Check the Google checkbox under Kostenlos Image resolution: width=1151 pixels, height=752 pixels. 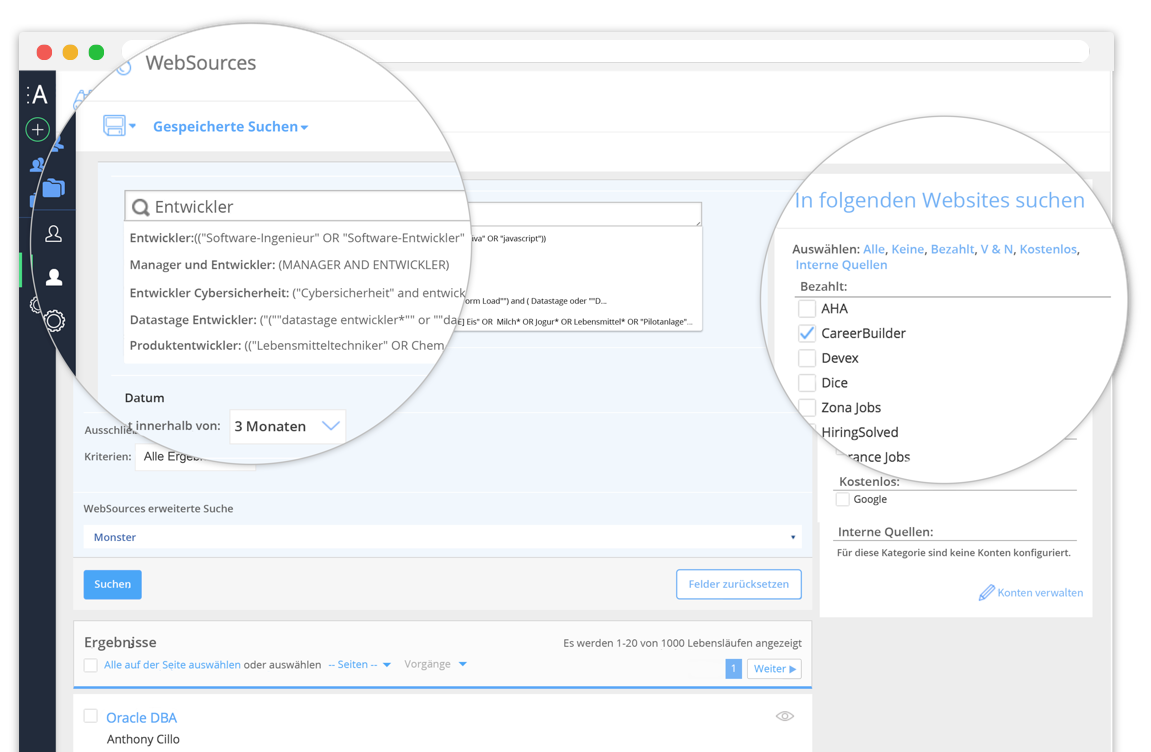point(843,499)
